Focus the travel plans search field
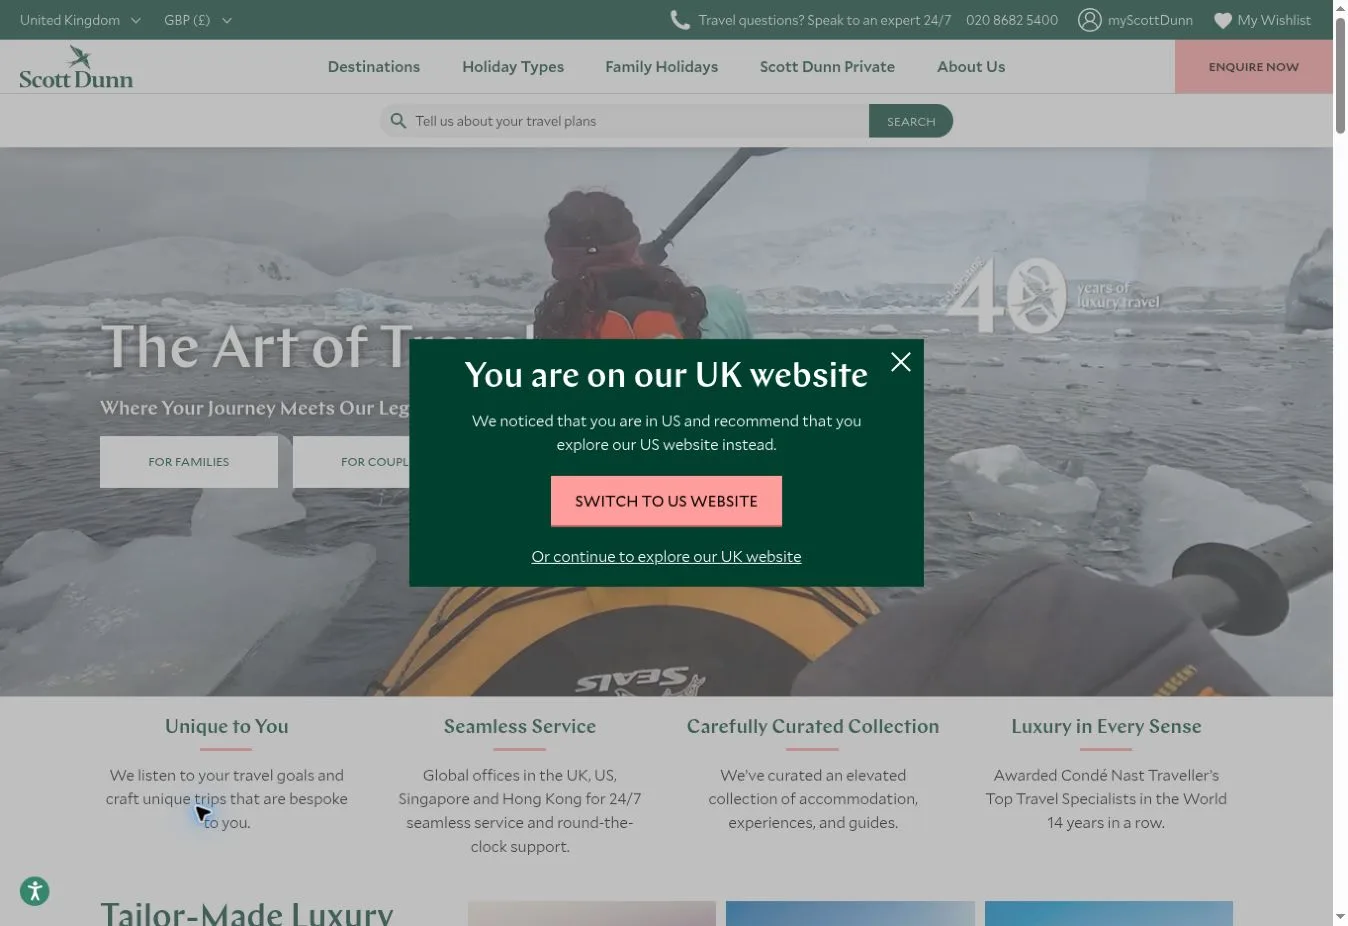 [624, 121]
